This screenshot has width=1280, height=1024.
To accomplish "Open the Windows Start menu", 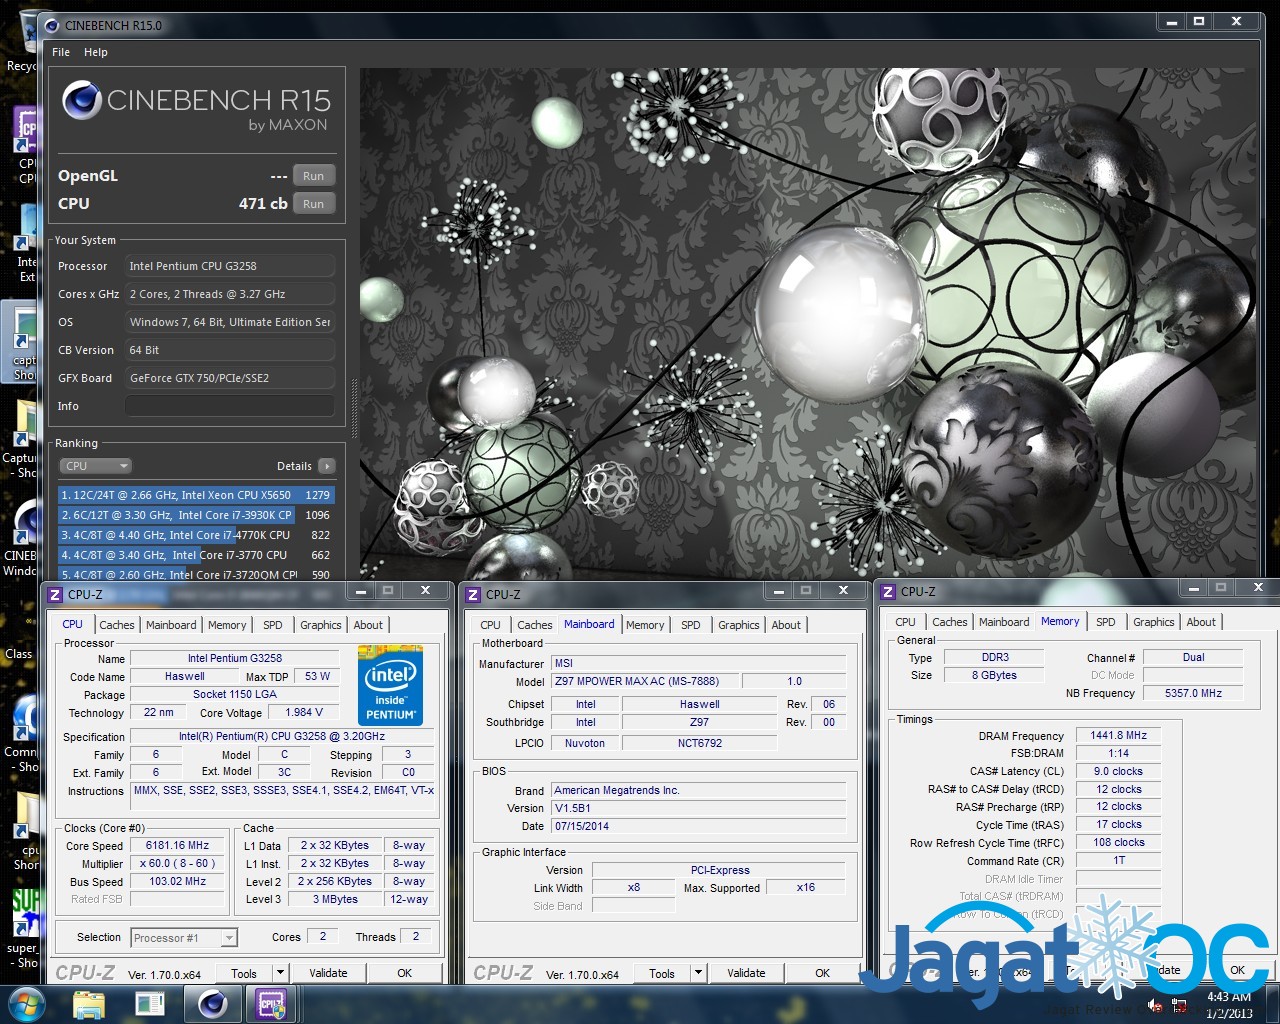I will (x=25, y=1004).
